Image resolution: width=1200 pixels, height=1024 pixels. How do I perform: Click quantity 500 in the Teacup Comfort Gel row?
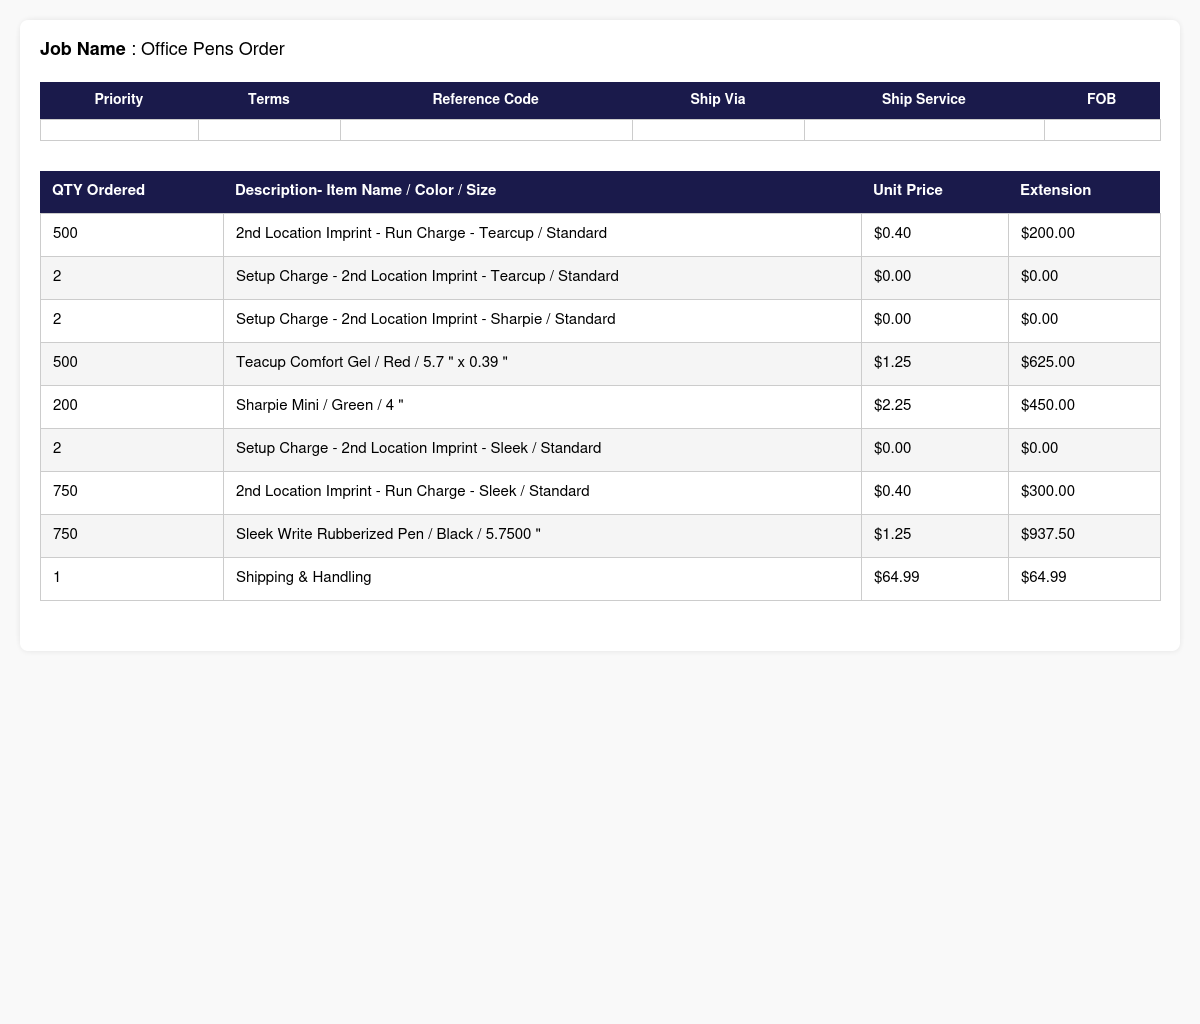coord(65,362)
